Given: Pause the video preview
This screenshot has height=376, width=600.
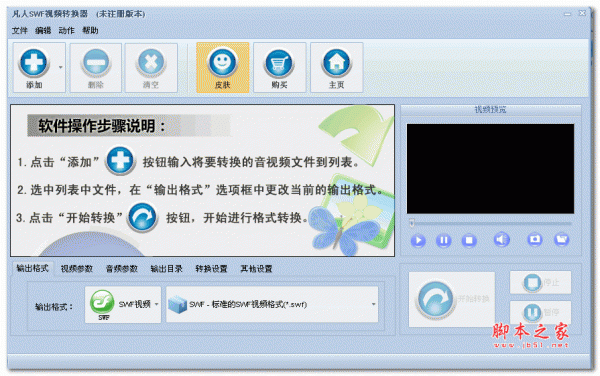Looking at the screenshot, I should pyautogui.click(x=443, y=241).
